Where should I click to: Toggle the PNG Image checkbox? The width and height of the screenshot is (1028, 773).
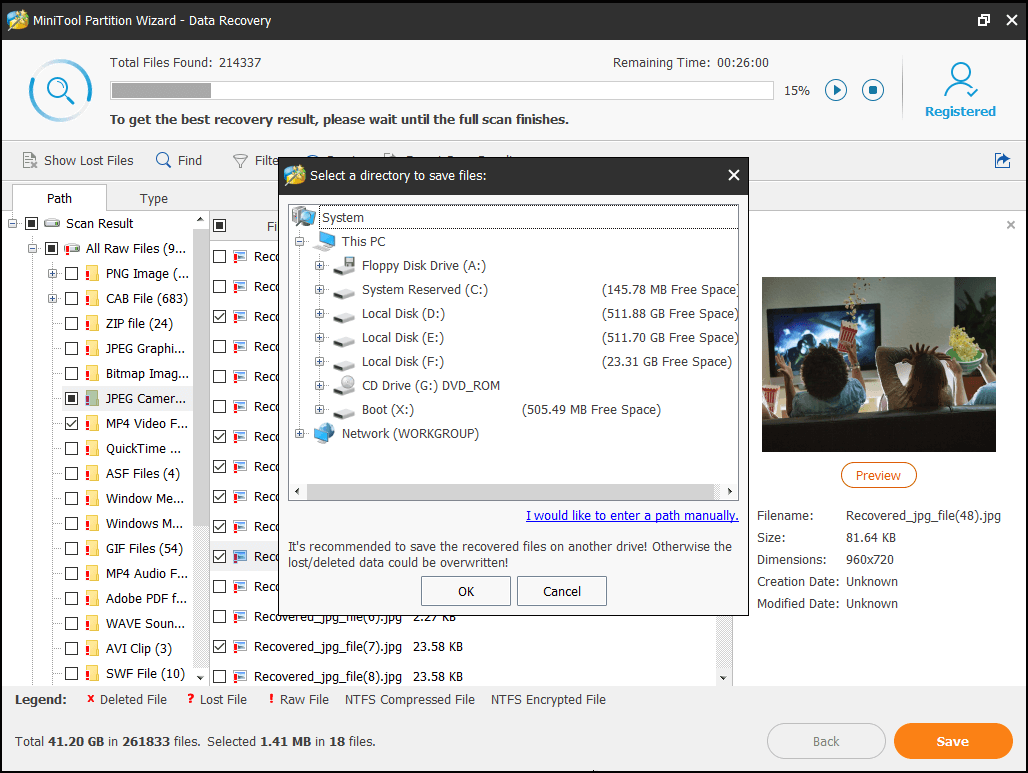tap(71, 273)
